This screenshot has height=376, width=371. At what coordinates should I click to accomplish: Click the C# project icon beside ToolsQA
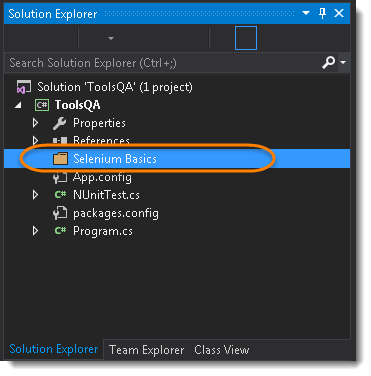point(42,105)
